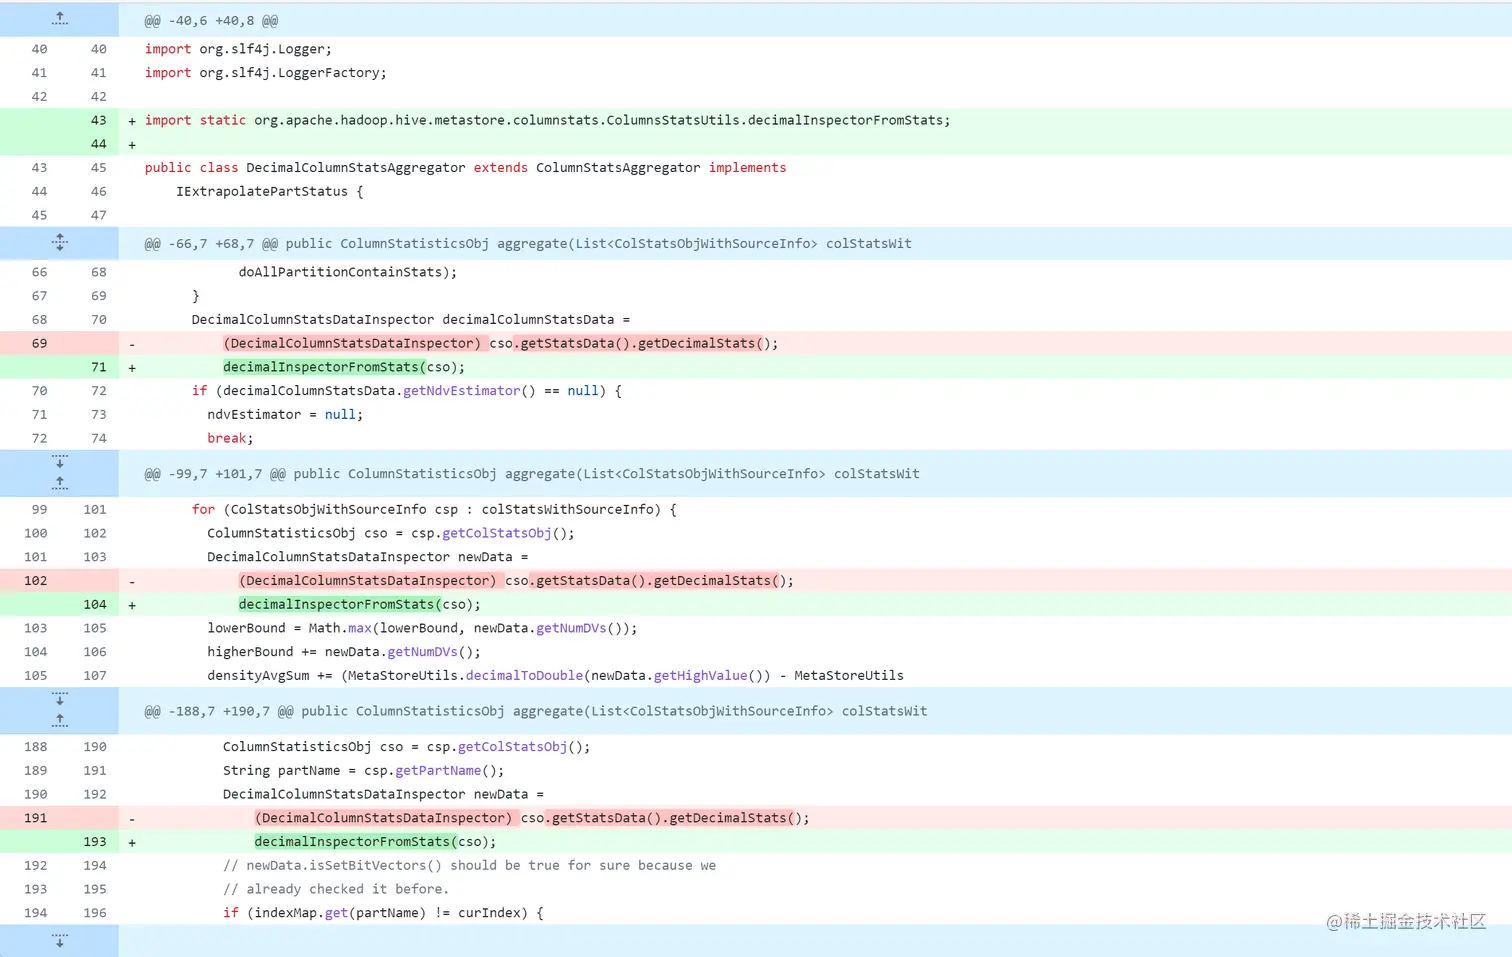Click the "for (ColStatsObjWithSourceInfo csp" loop line
Image resolution: width=1512 pixels, height=957 pixels.
(434, 510)
